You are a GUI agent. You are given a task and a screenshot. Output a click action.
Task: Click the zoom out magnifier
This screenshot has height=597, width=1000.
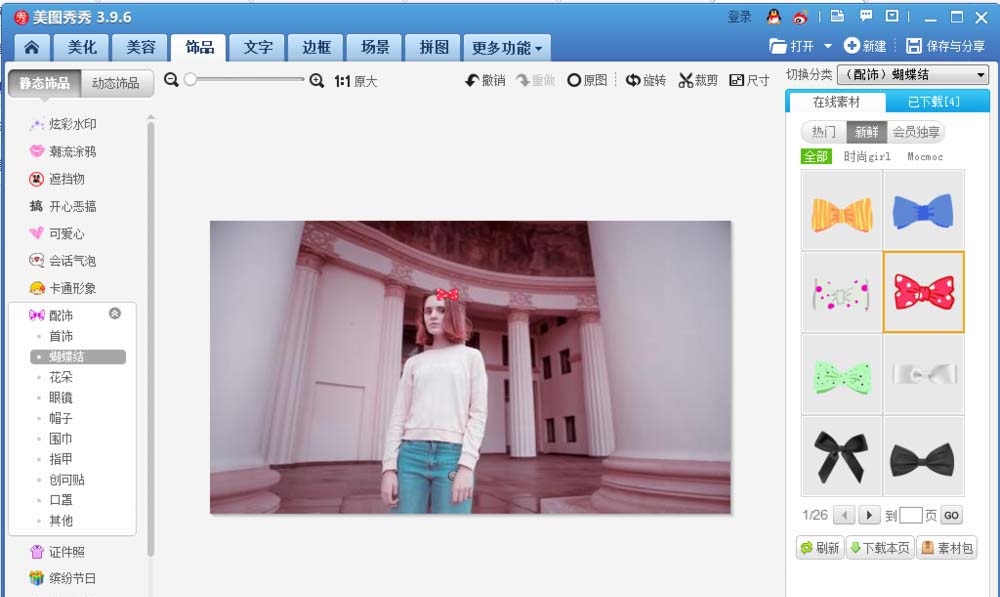tap(171, 80)
